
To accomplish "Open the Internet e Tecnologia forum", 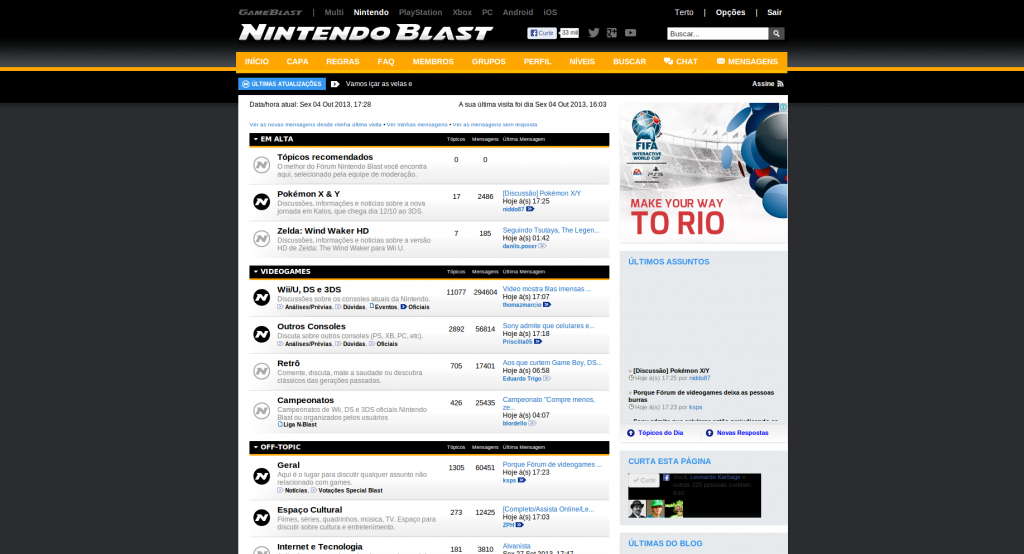I will (x=319, y=547).
